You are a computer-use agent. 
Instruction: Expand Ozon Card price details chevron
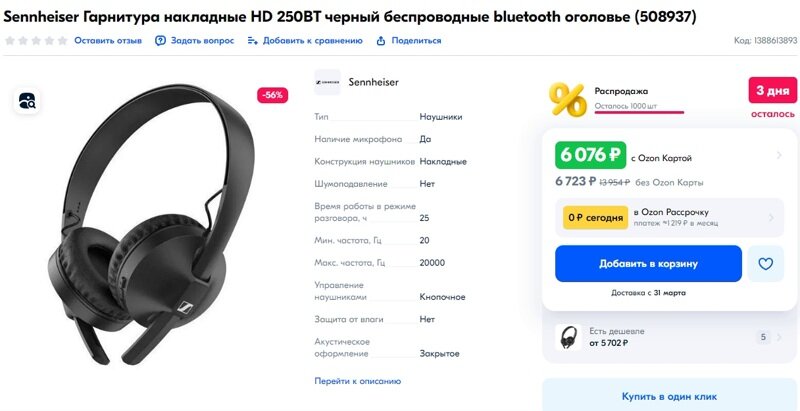(x=779, y=155)
